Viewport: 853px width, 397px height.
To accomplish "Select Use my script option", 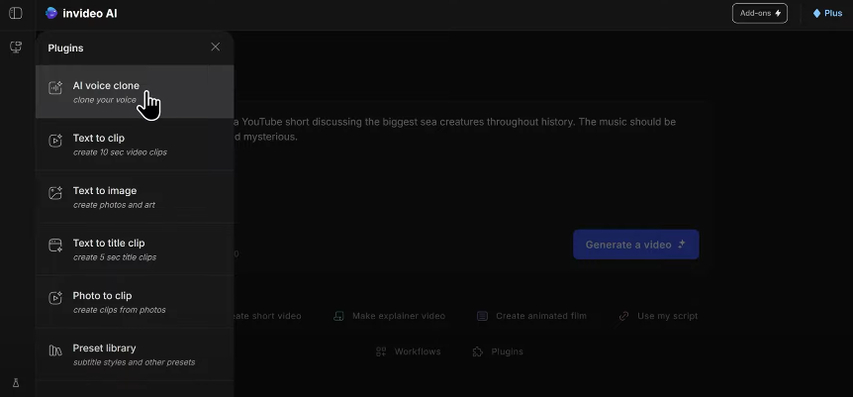I will [x=658, y=316].
